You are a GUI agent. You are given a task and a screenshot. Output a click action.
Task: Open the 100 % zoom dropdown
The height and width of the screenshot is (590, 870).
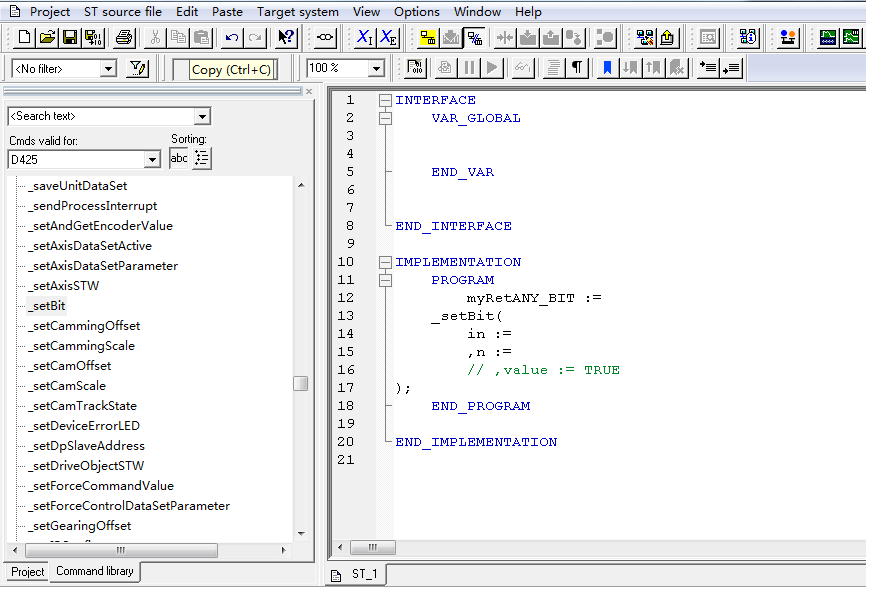point(376,69)
